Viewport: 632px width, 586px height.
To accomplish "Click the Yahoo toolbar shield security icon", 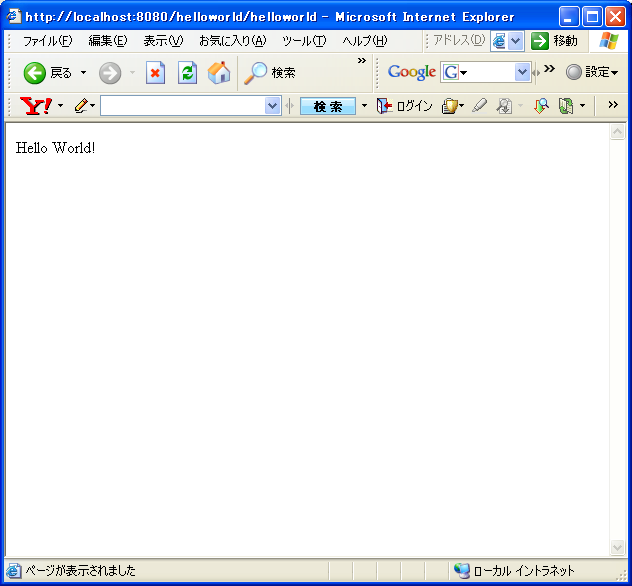I will [450, 106].
